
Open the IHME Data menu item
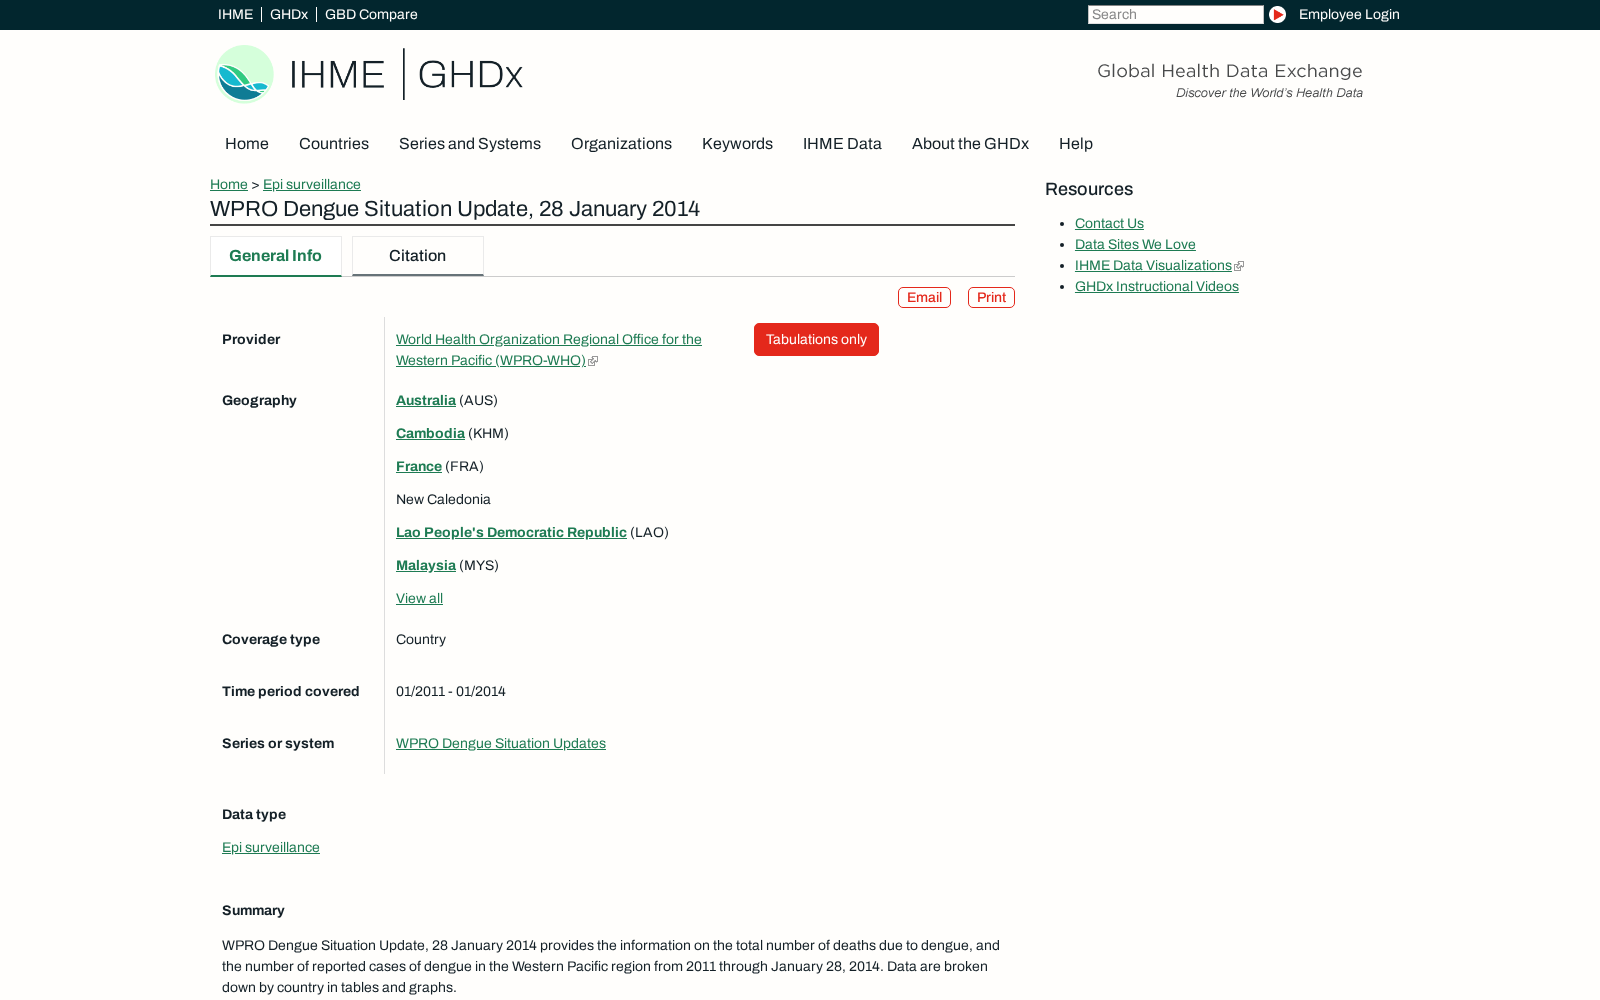[842, 144]
